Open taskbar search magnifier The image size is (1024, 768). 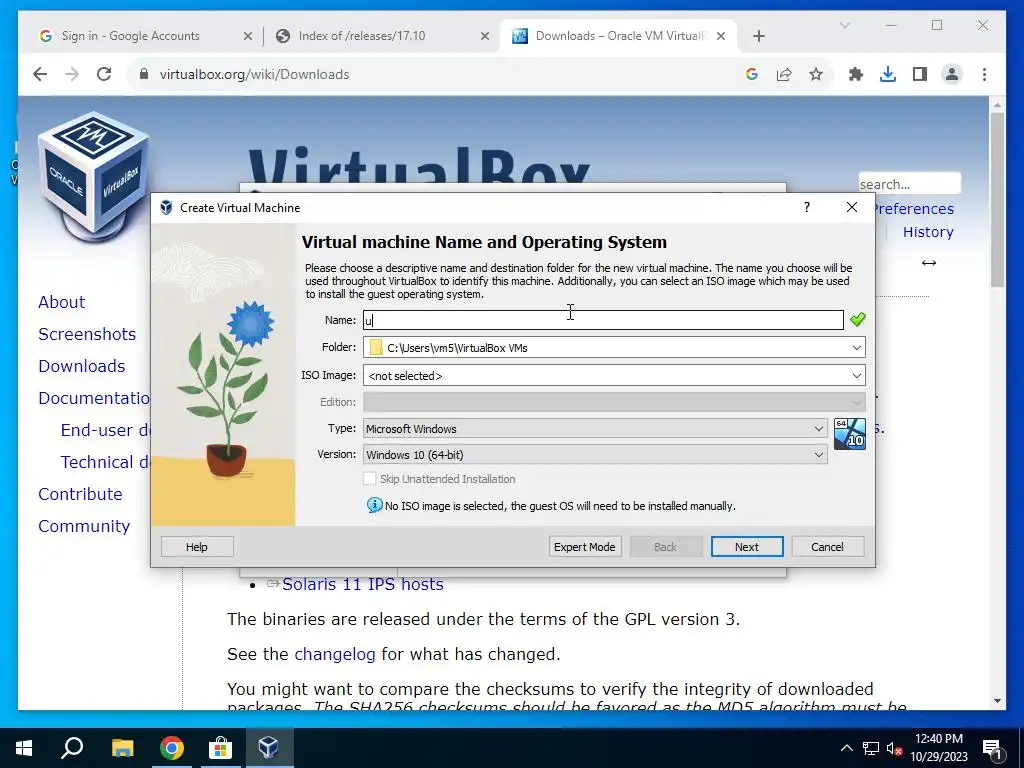pos(72,748)
